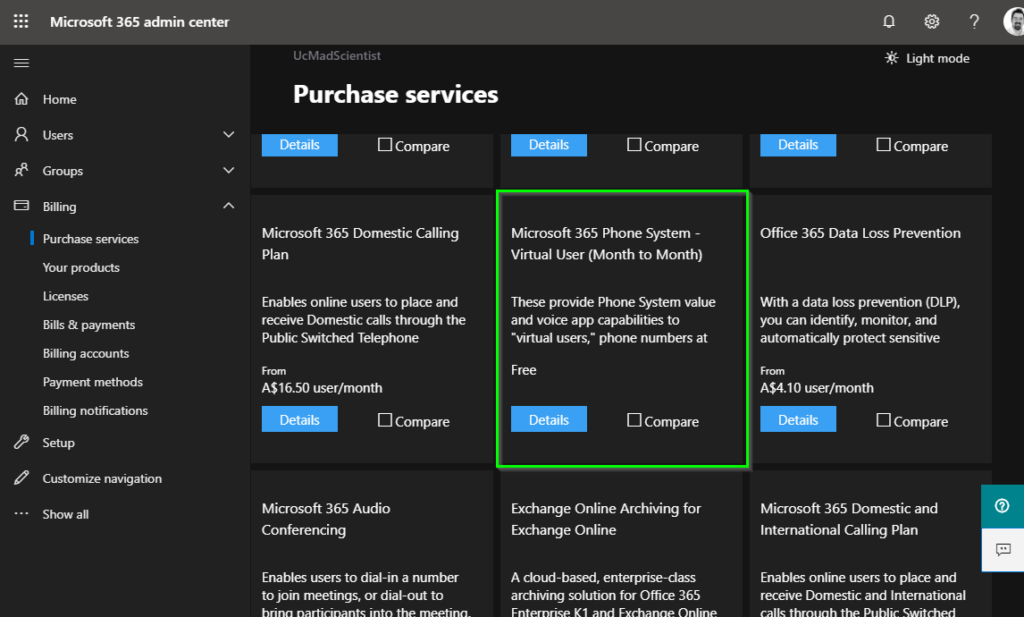Screen dimensions: 1024x617
Task: Click the Customize navigation pencil icon
Action: coord(22,478)
